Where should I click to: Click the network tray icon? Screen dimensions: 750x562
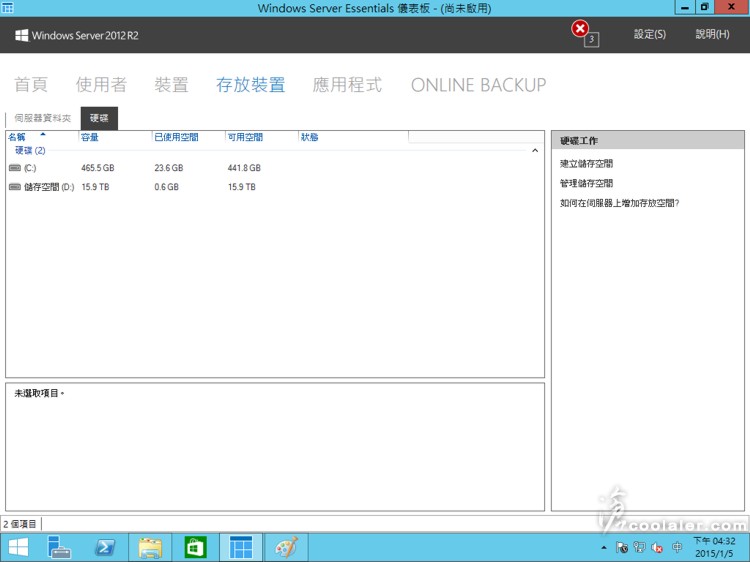pos(639,548)
